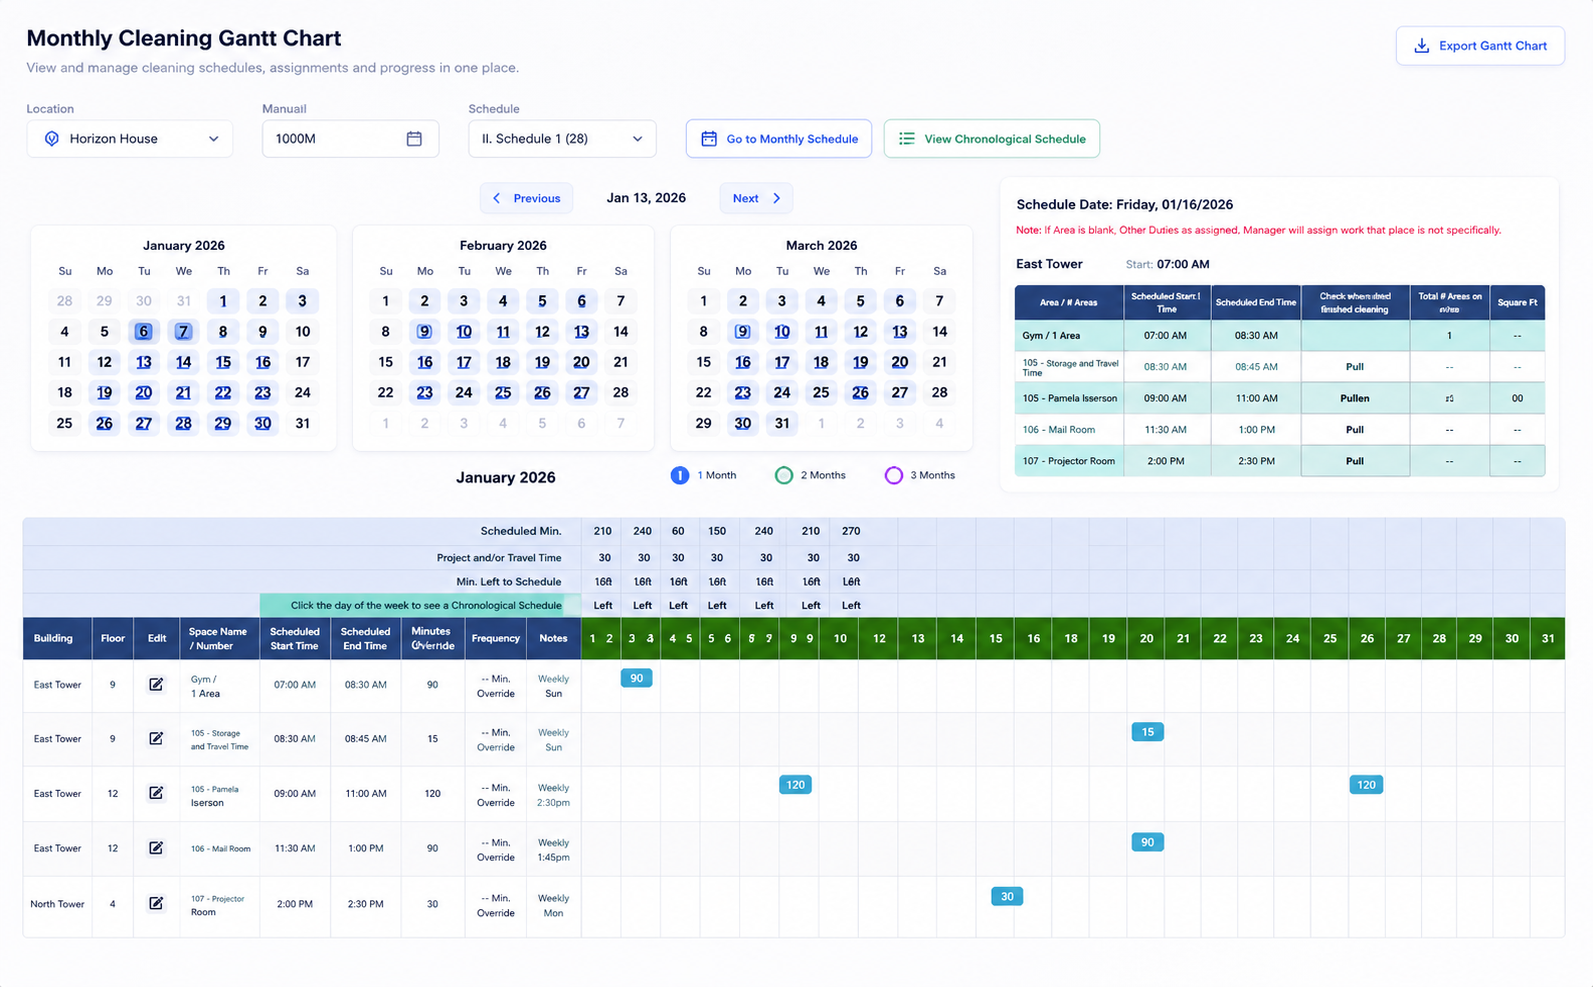Click the green chronological schedule hint banner
Screen dimensions: 1593x987
(x=420, y=605)
